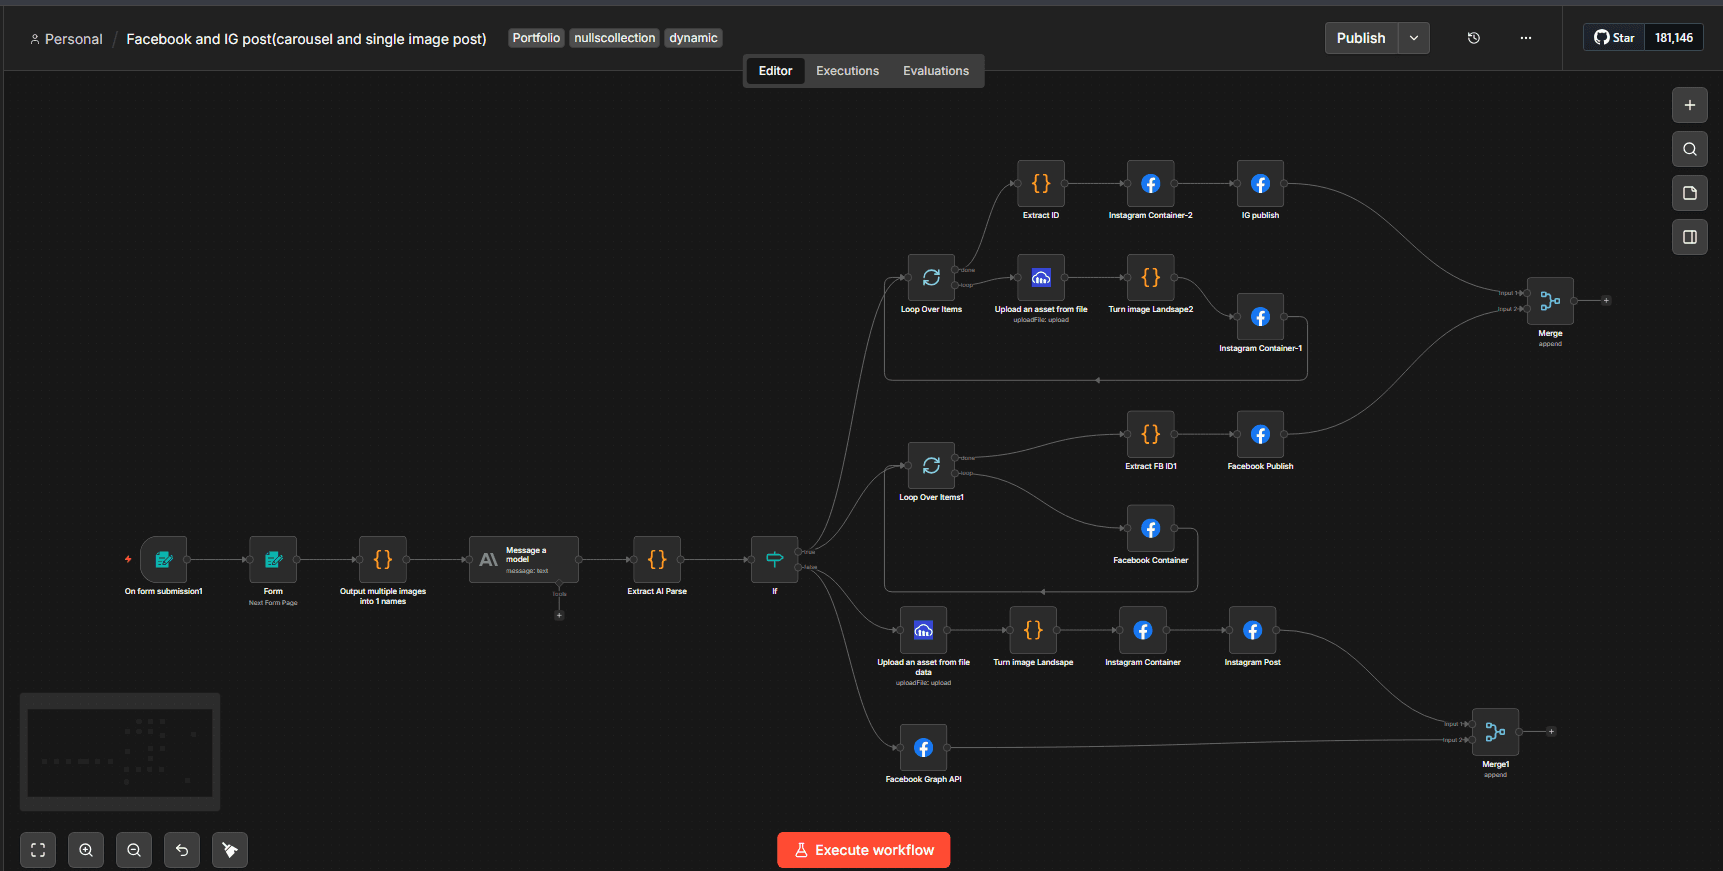Add a sticky note to canvas
Screen dimensions: 1723x871
pos(1690,193)
